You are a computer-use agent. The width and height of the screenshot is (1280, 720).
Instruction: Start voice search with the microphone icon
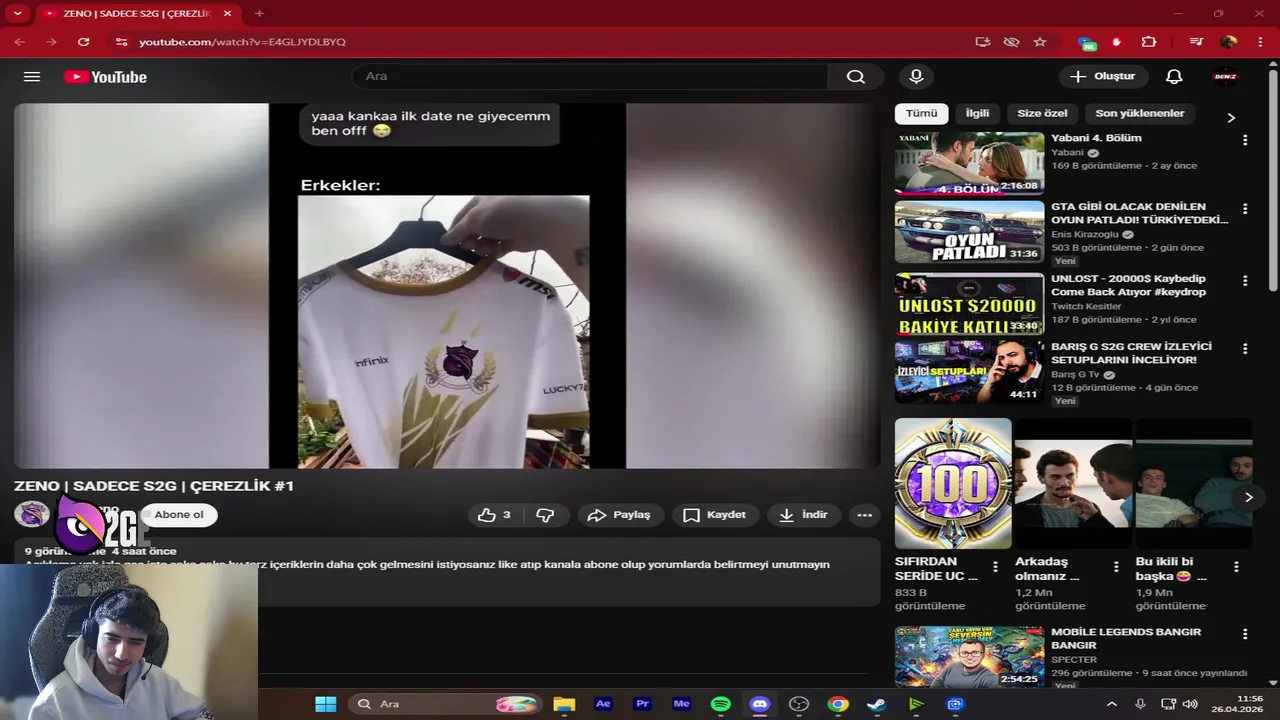click(916, 77)
